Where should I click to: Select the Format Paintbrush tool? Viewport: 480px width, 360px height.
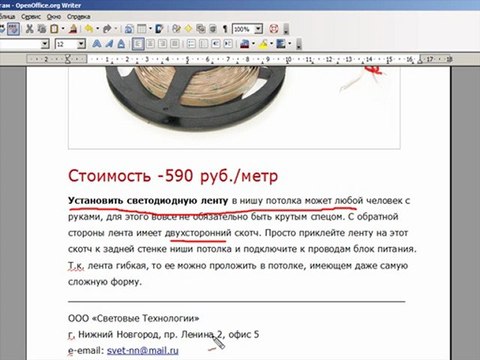[x=73, y=29]
